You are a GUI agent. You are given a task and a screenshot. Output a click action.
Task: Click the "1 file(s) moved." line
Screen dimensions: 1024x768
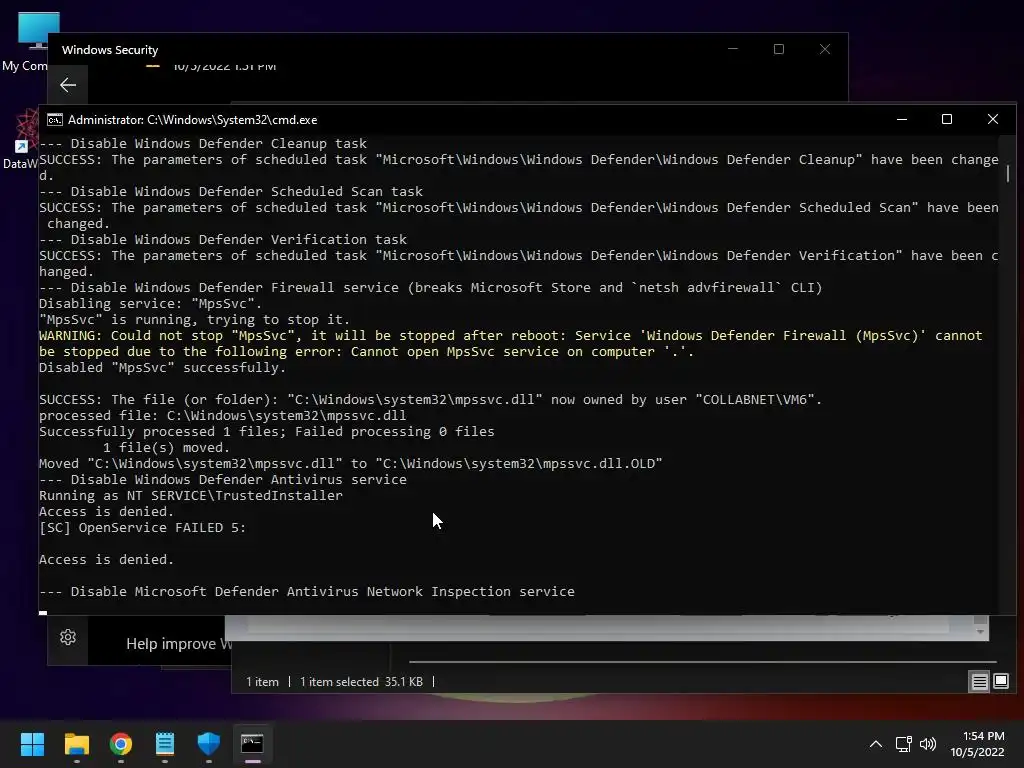pos(167,448)
